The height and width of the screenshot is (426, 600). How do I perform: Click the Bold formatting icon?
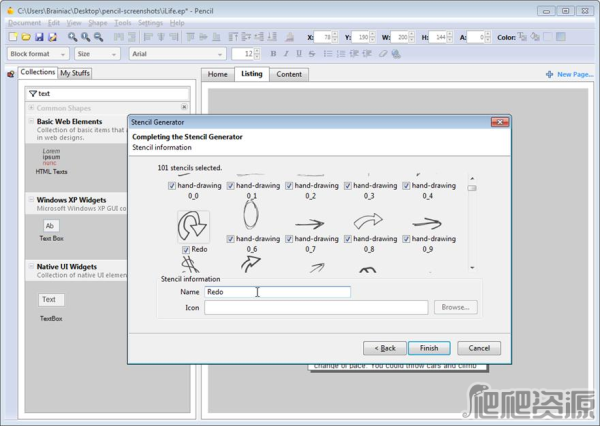pos(273,54)
